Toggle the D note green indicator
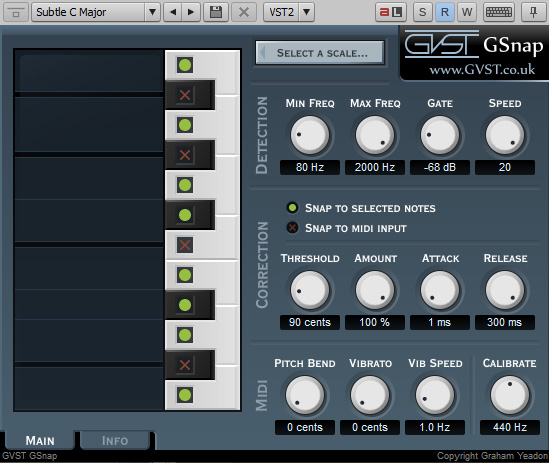This screenshot has height=463, width=549. (x=185, y=335)
